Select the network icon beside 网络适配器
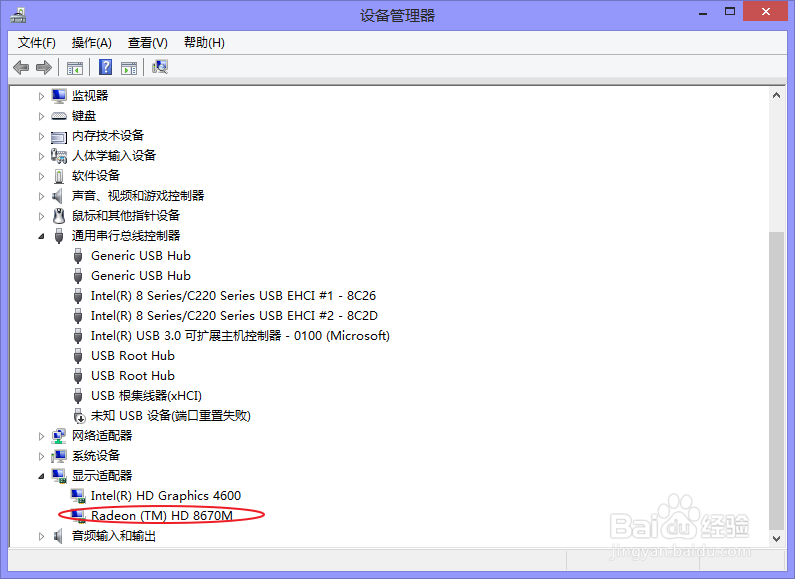The image size is (795, 579). coord(59,436)
